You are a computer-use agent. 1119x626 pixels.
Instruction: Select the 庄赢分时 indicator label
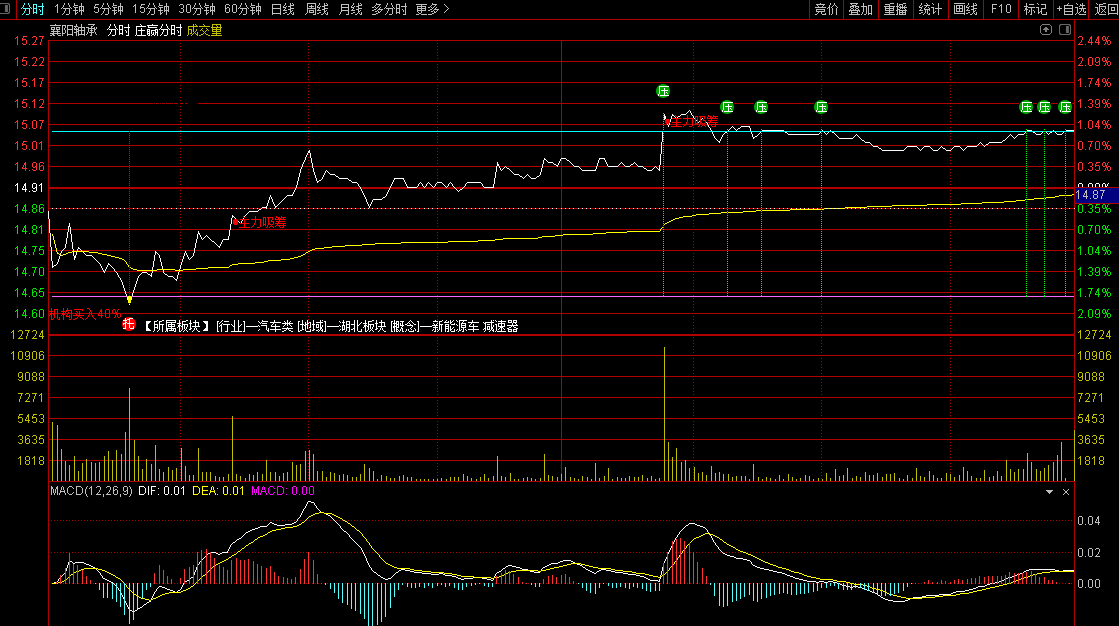(158, 30)
